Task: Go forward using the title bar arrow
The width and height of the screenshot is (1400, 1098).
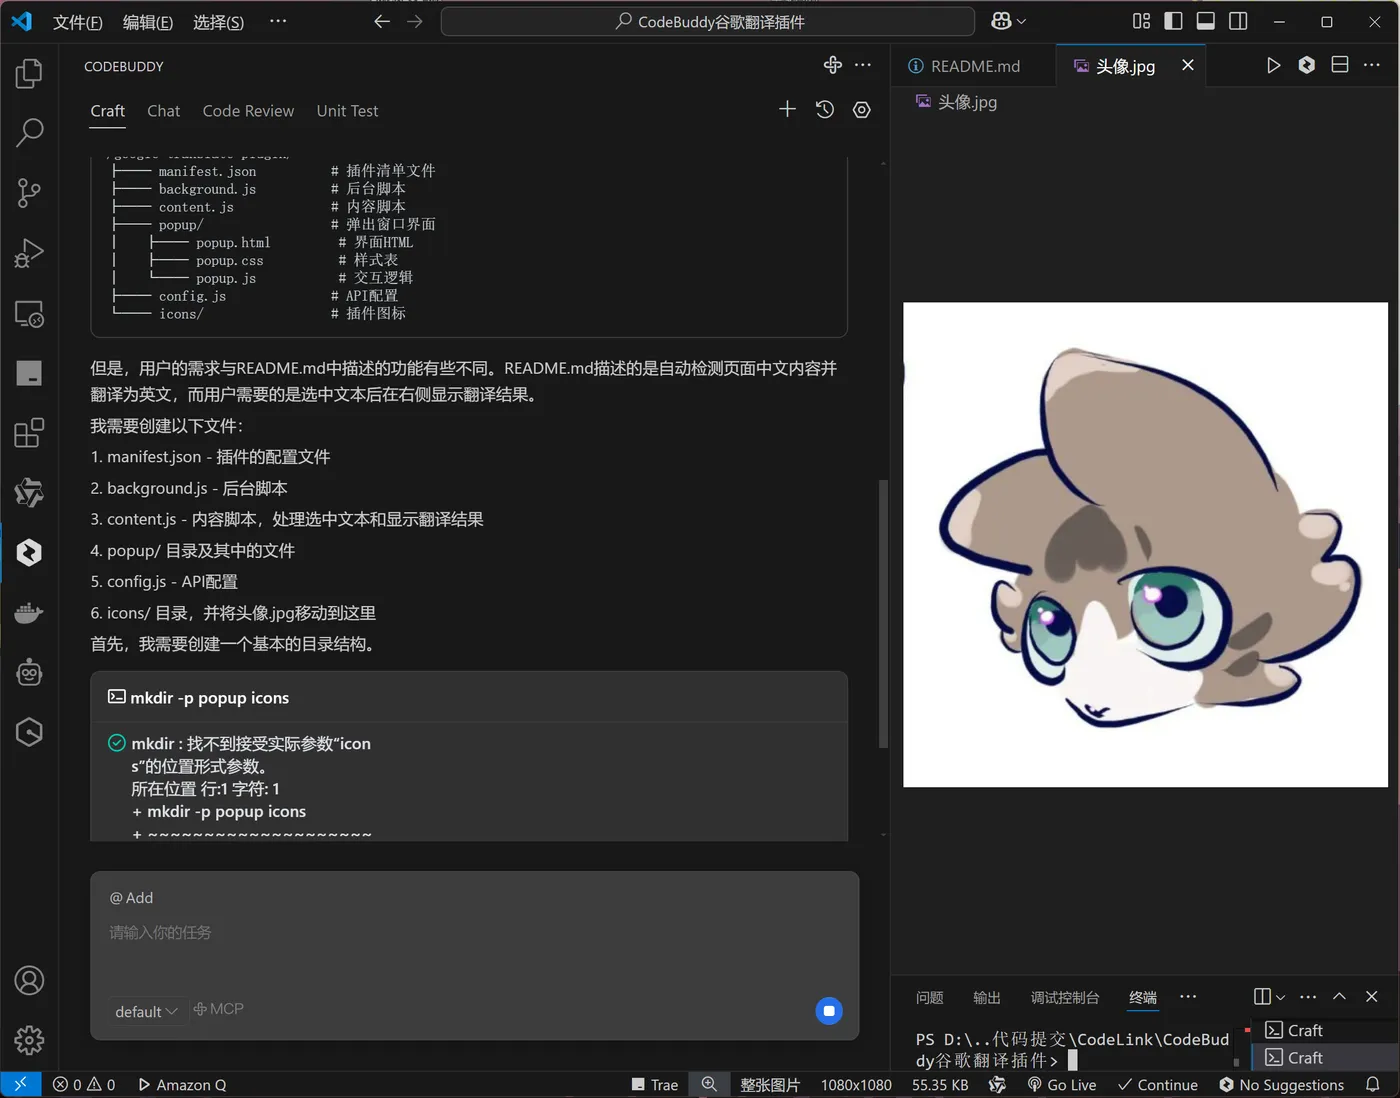Action: pyautogui.click(x=415, y=21)
